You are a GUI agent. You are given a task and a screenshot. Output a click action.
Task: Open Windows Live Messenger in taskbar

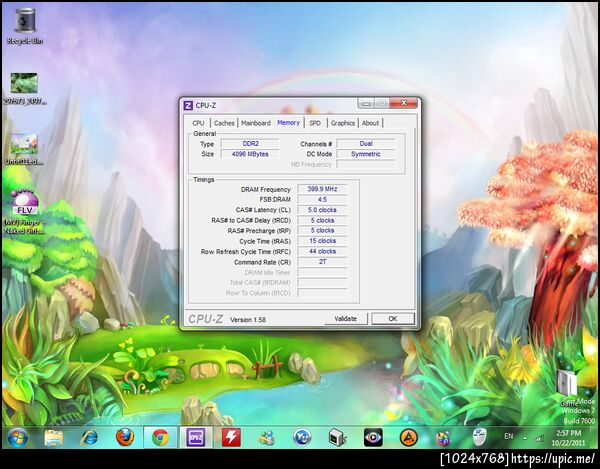coord(267,438)
